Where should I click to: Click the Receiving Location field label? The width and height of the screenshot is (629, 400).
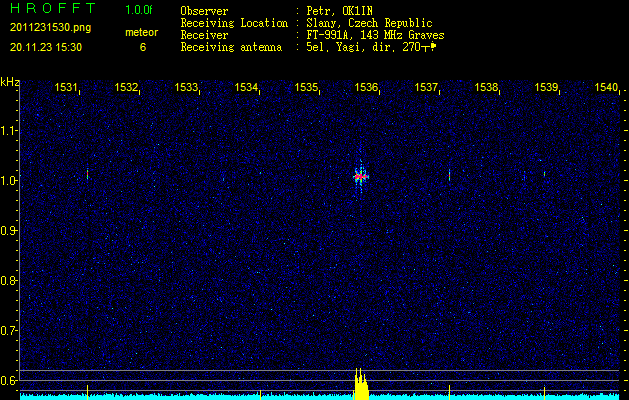[234, 23]
